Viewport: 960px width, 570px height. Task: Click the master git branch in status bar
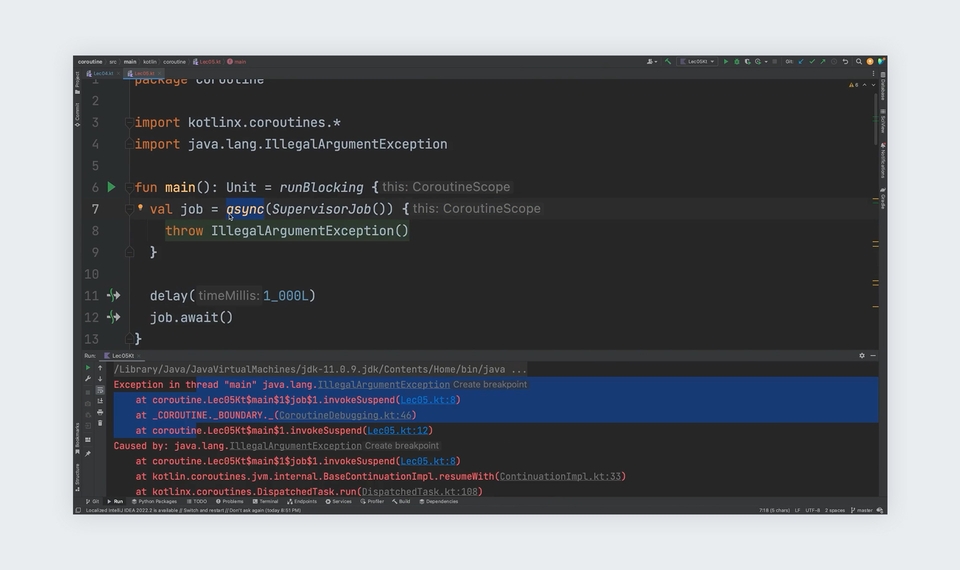point(861,510)
